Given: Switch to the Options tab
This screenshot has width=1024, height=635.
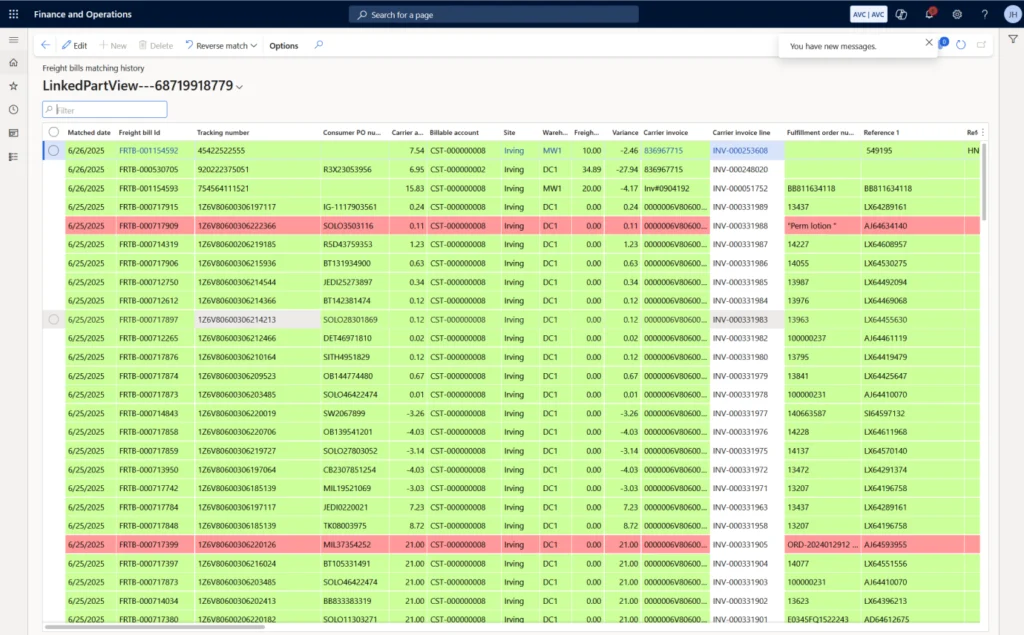Looking at the screenshot, I should coord(283,45).
